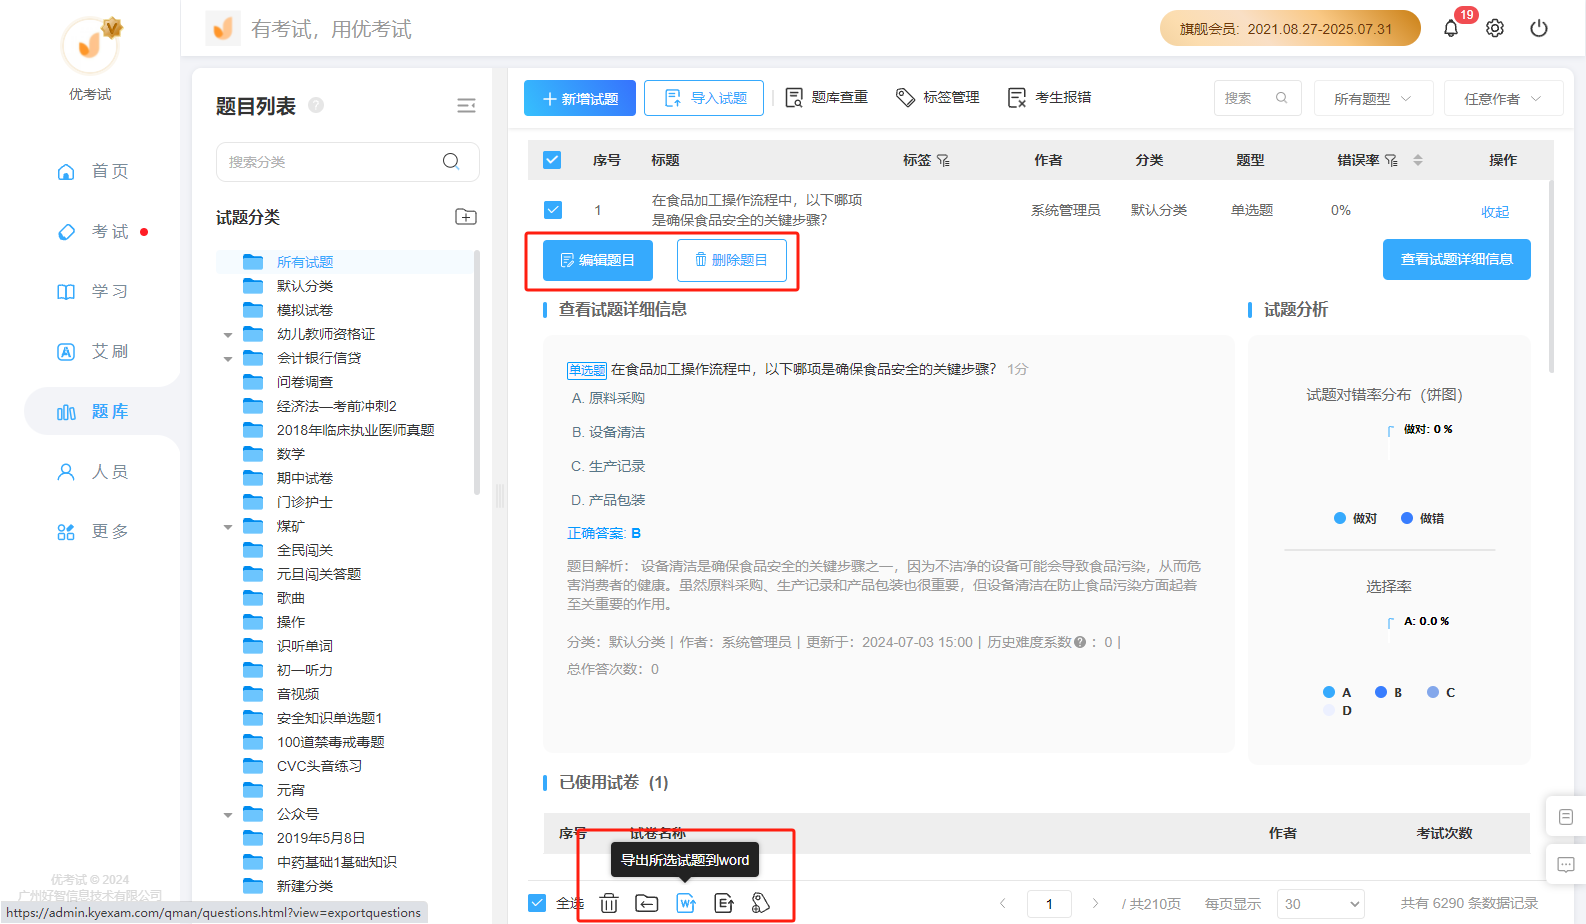
Task: Focus the page number input box
Action: [1050, 904]
